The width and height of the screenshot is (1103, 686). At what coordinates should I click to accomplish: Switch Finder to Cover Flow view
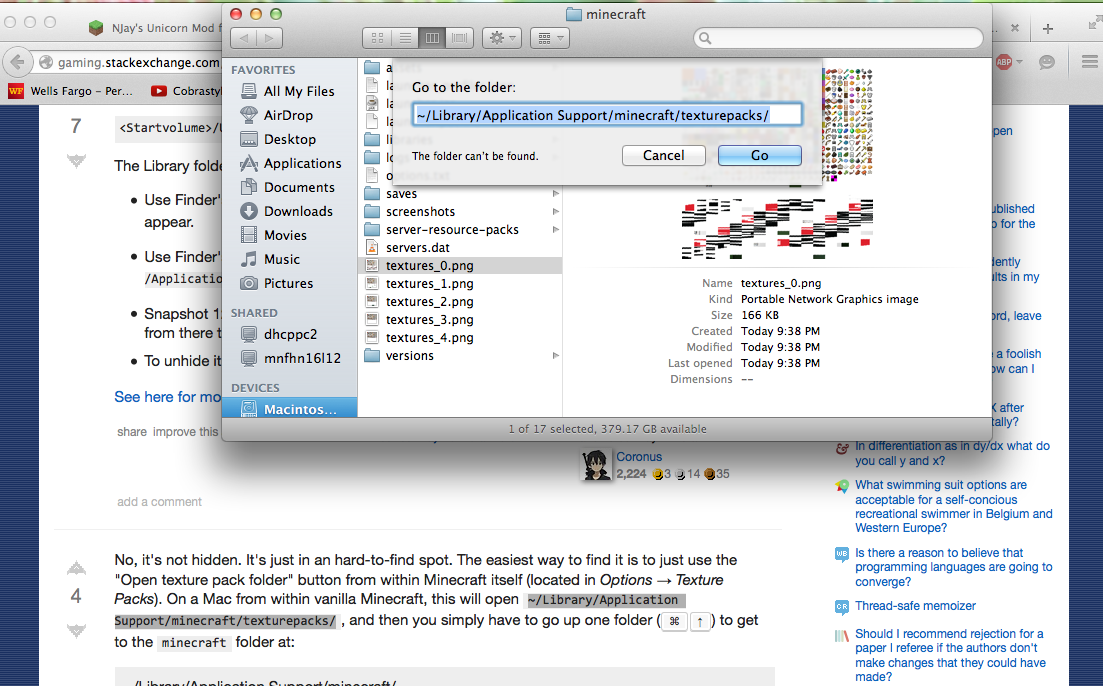[459, 38]
